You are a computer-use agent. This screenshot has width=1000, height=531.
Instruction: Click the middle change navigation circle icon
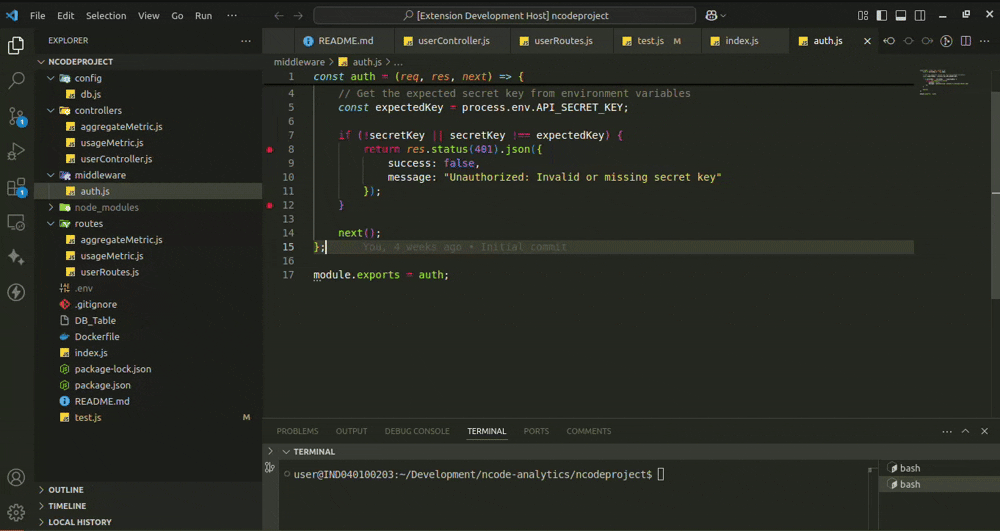click(908, 41)
